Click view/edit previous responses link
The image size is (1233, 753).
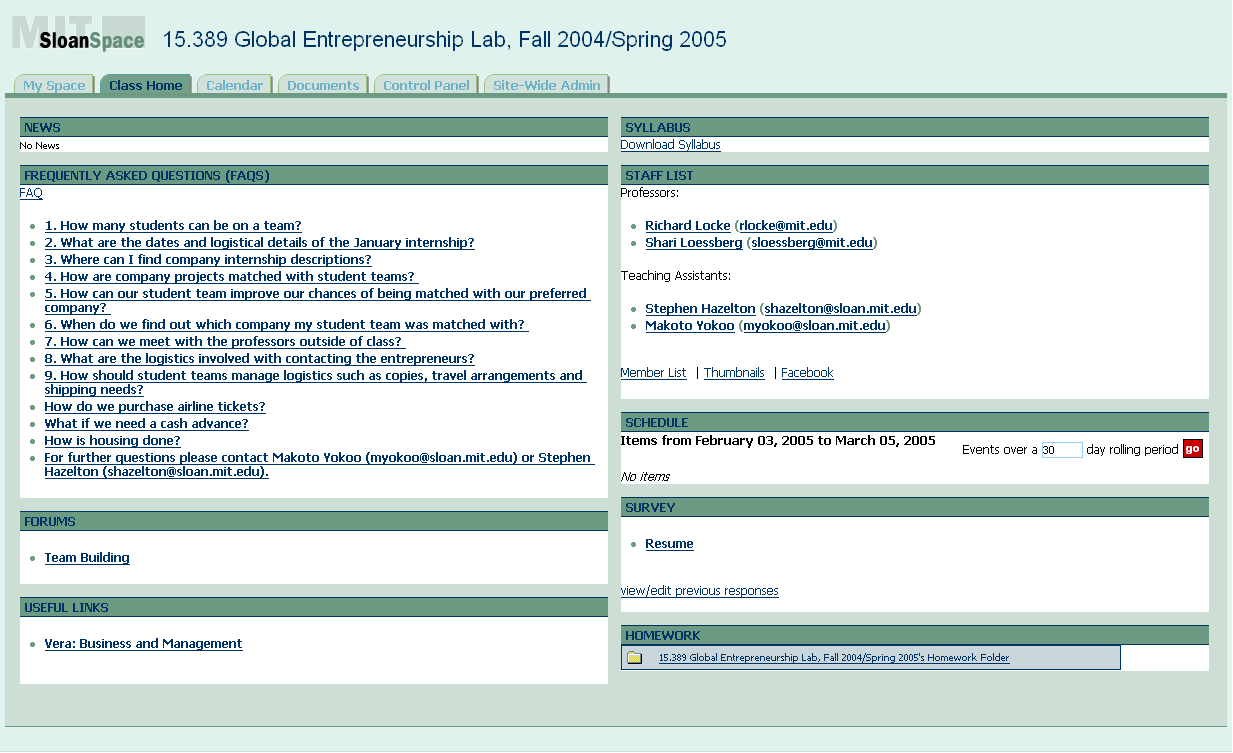pyautogui.click(x=699, y=591)
